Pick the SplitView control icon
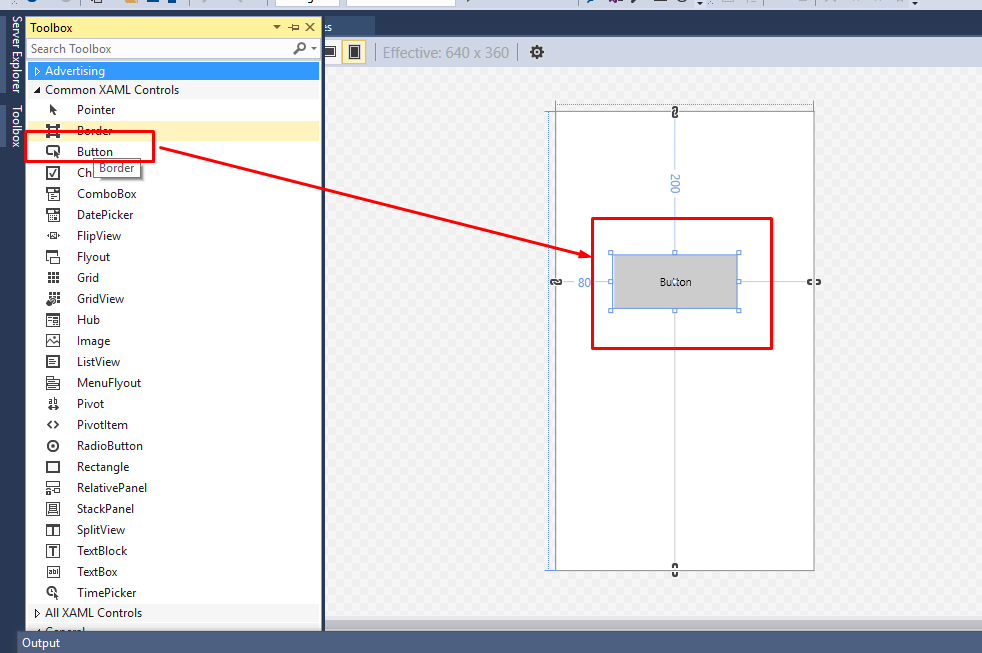 point(53,530)
